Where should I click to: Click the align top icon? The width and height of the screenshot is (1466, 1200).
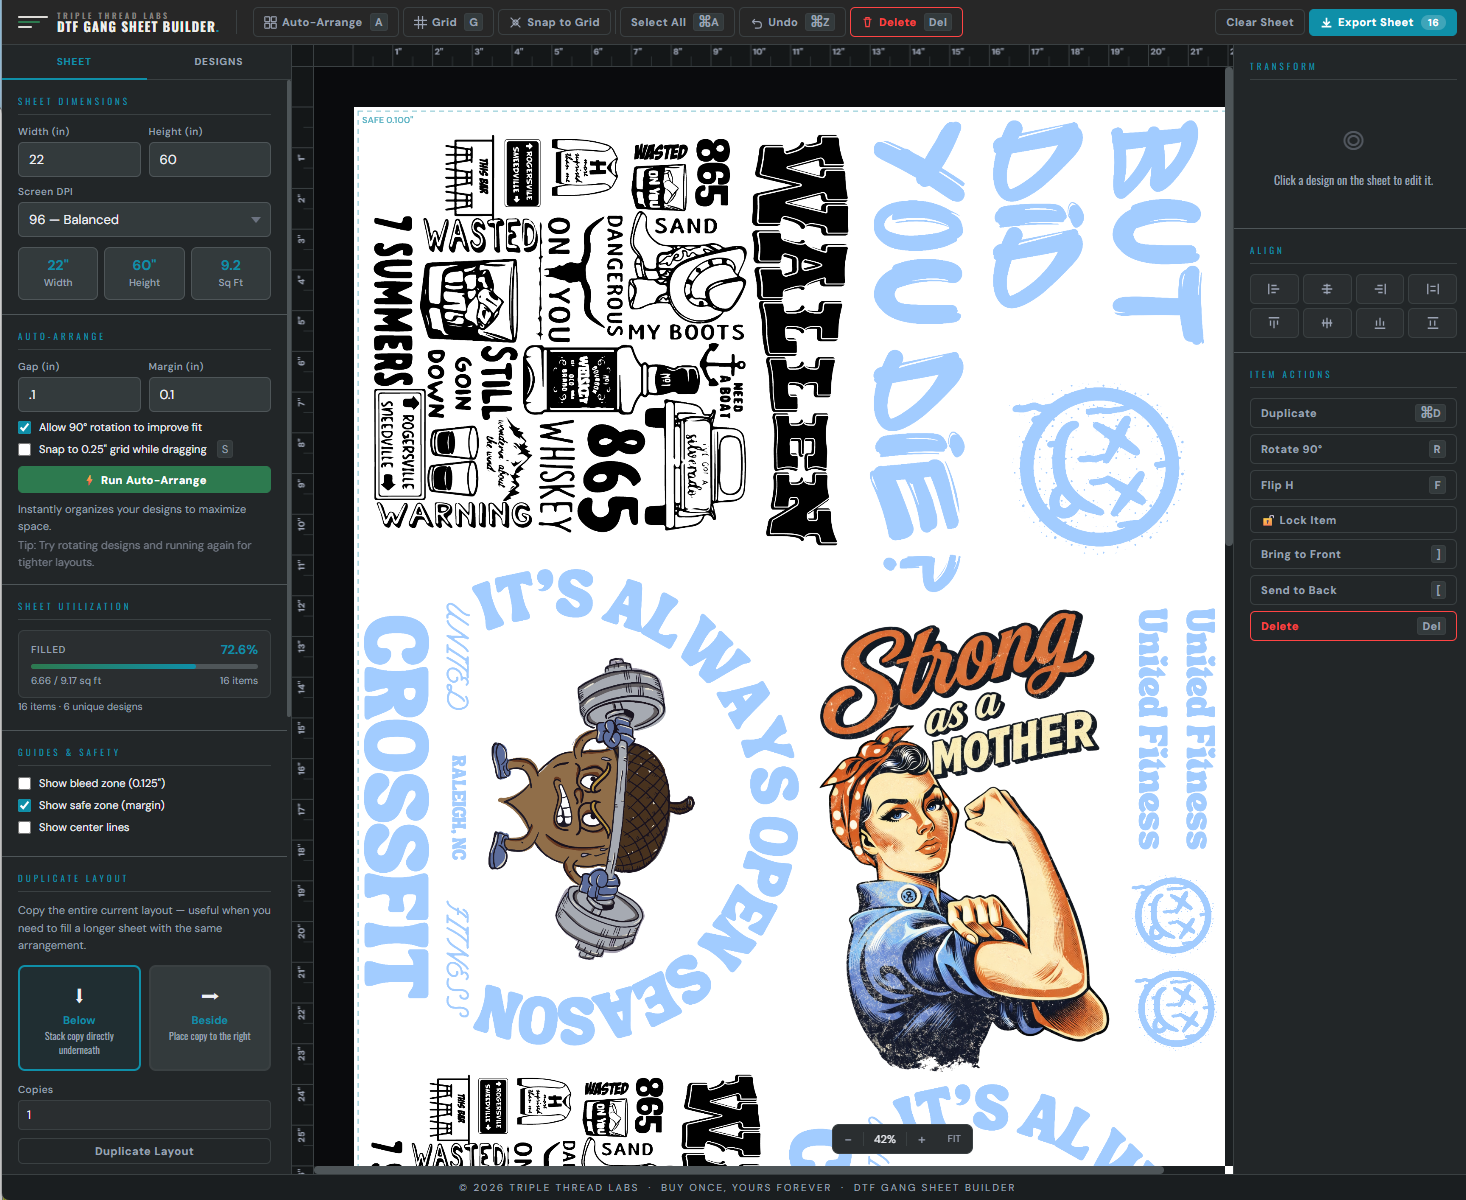pyautogui.click(x=1274, y=323)
